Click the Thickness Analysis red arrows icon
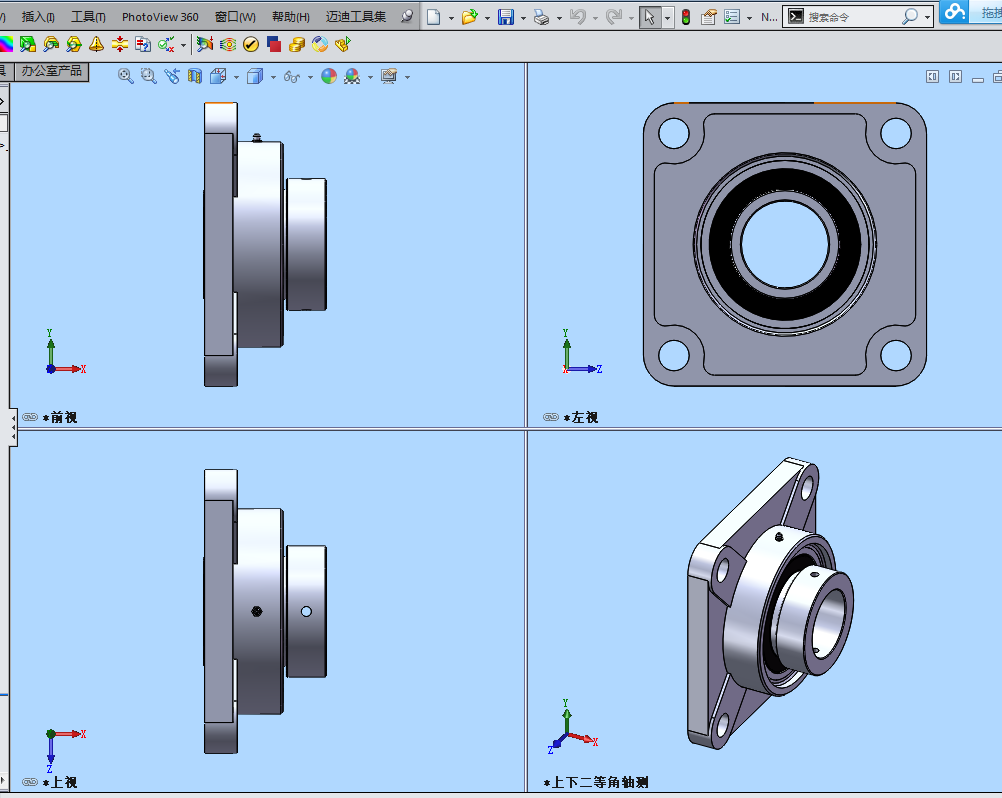 pyautogui.click(x=119, y=44)
